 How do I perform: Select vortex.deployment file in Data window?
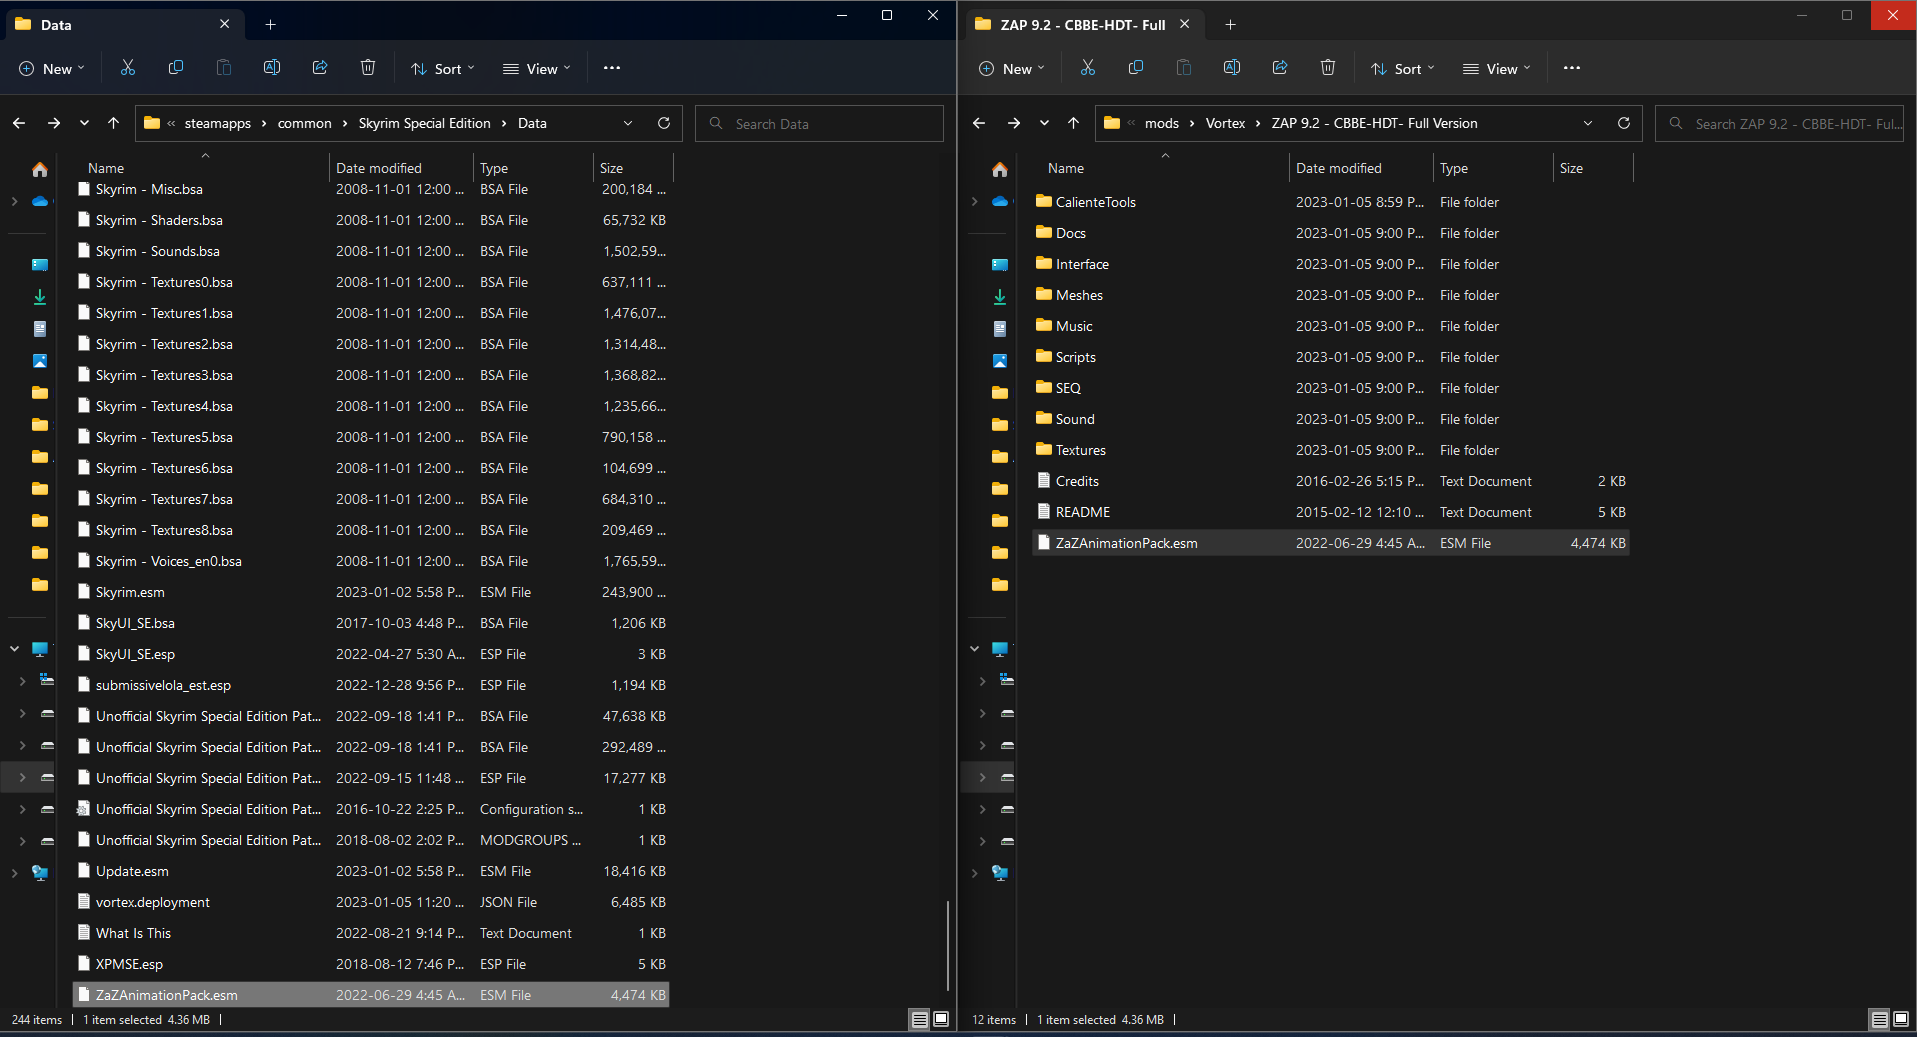click(x=371, y=902)
